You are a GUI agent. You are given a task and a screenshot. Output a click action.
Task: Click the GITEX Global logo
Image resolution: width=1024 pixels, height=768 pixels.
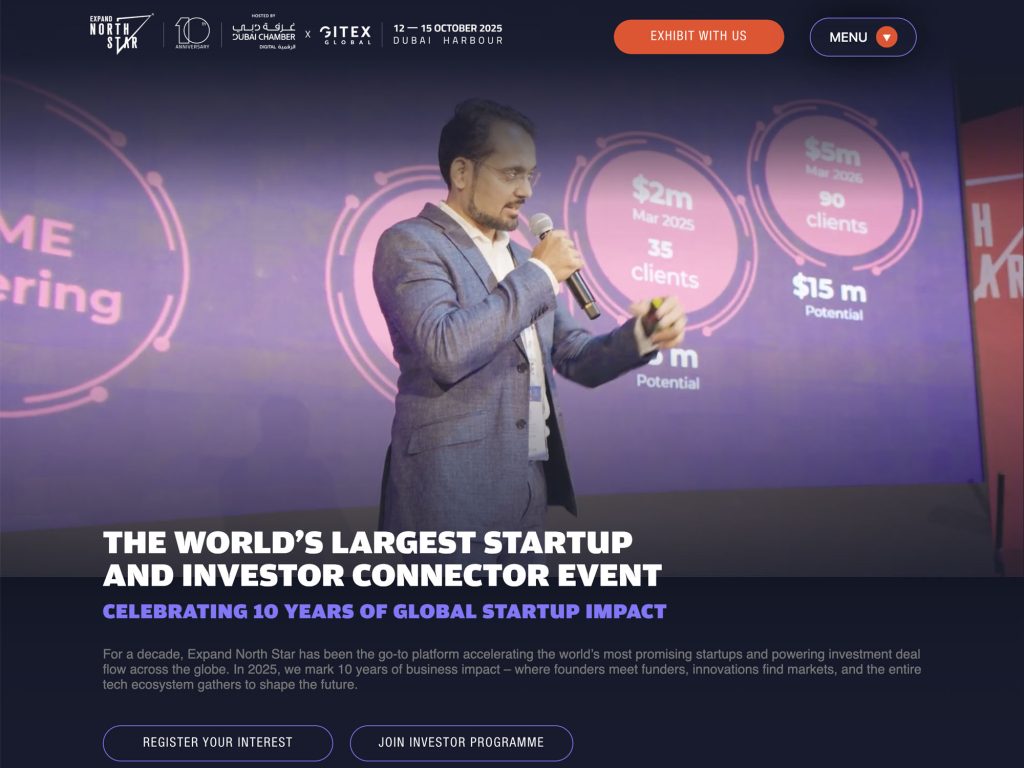coord(345,35)
